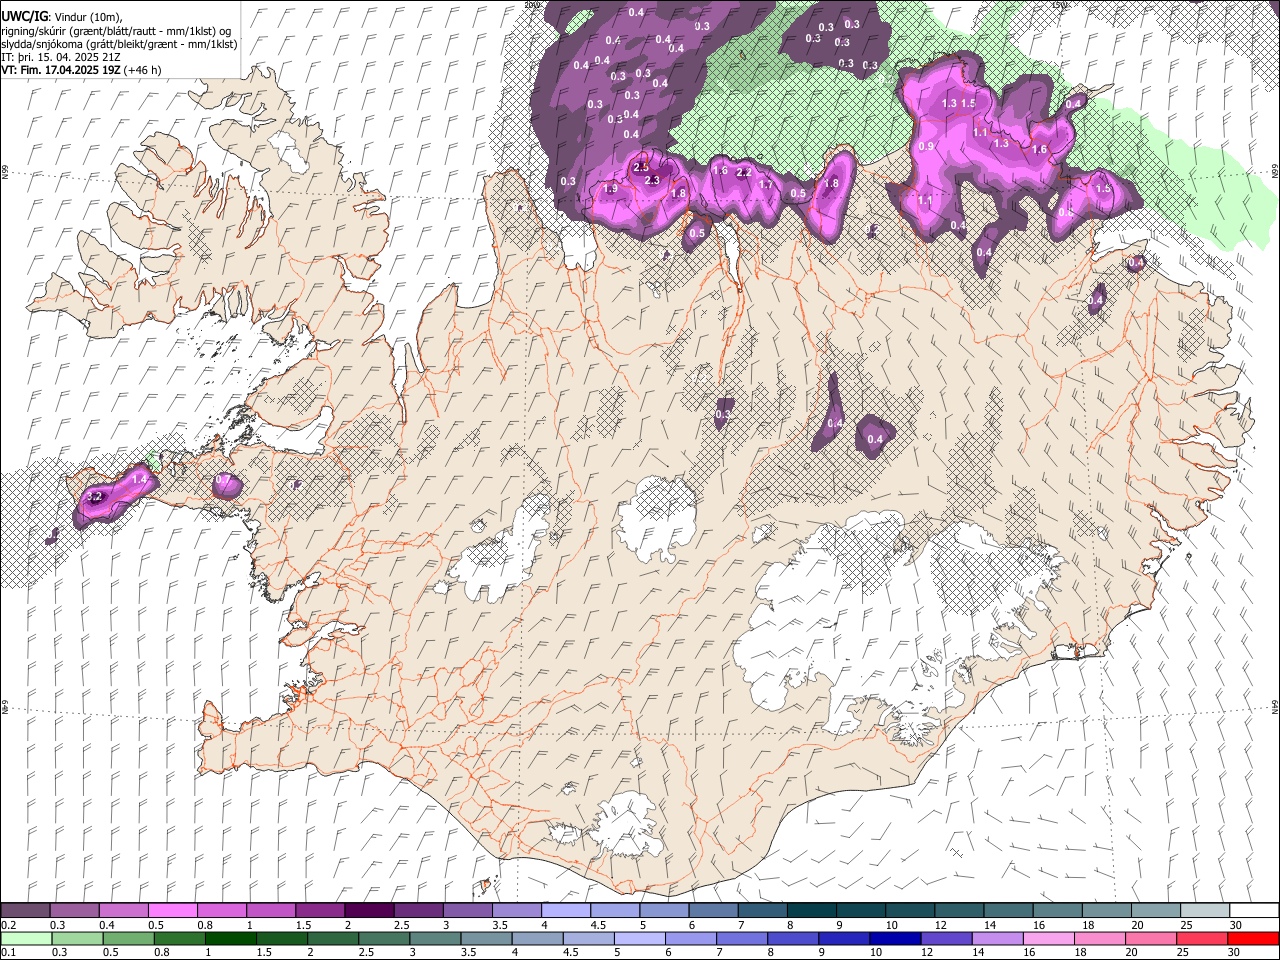Pick pale gray snow swatch between 25 and 30
The image size is (1280, 960).
[1205, 911]
